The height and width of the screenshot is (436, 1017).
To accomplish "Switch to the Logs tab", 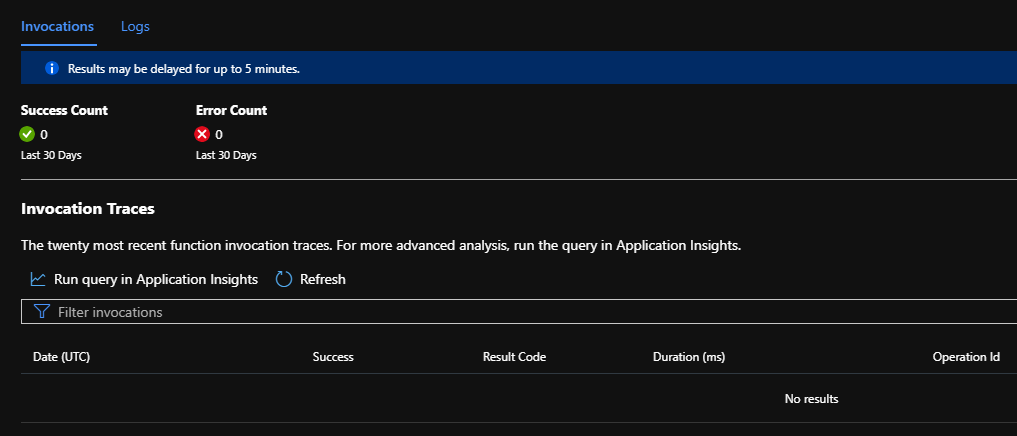I will (x=135, y=27).
